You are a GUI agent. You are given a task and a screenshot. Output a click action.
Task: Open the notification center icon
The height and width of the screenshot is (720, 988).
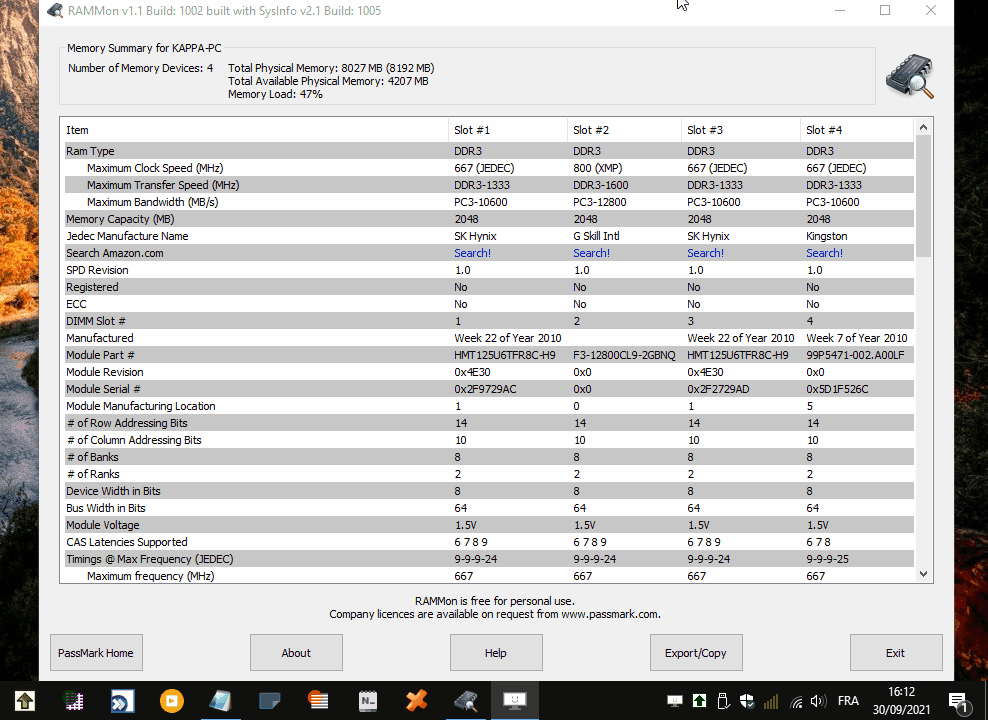pos(958,701)
